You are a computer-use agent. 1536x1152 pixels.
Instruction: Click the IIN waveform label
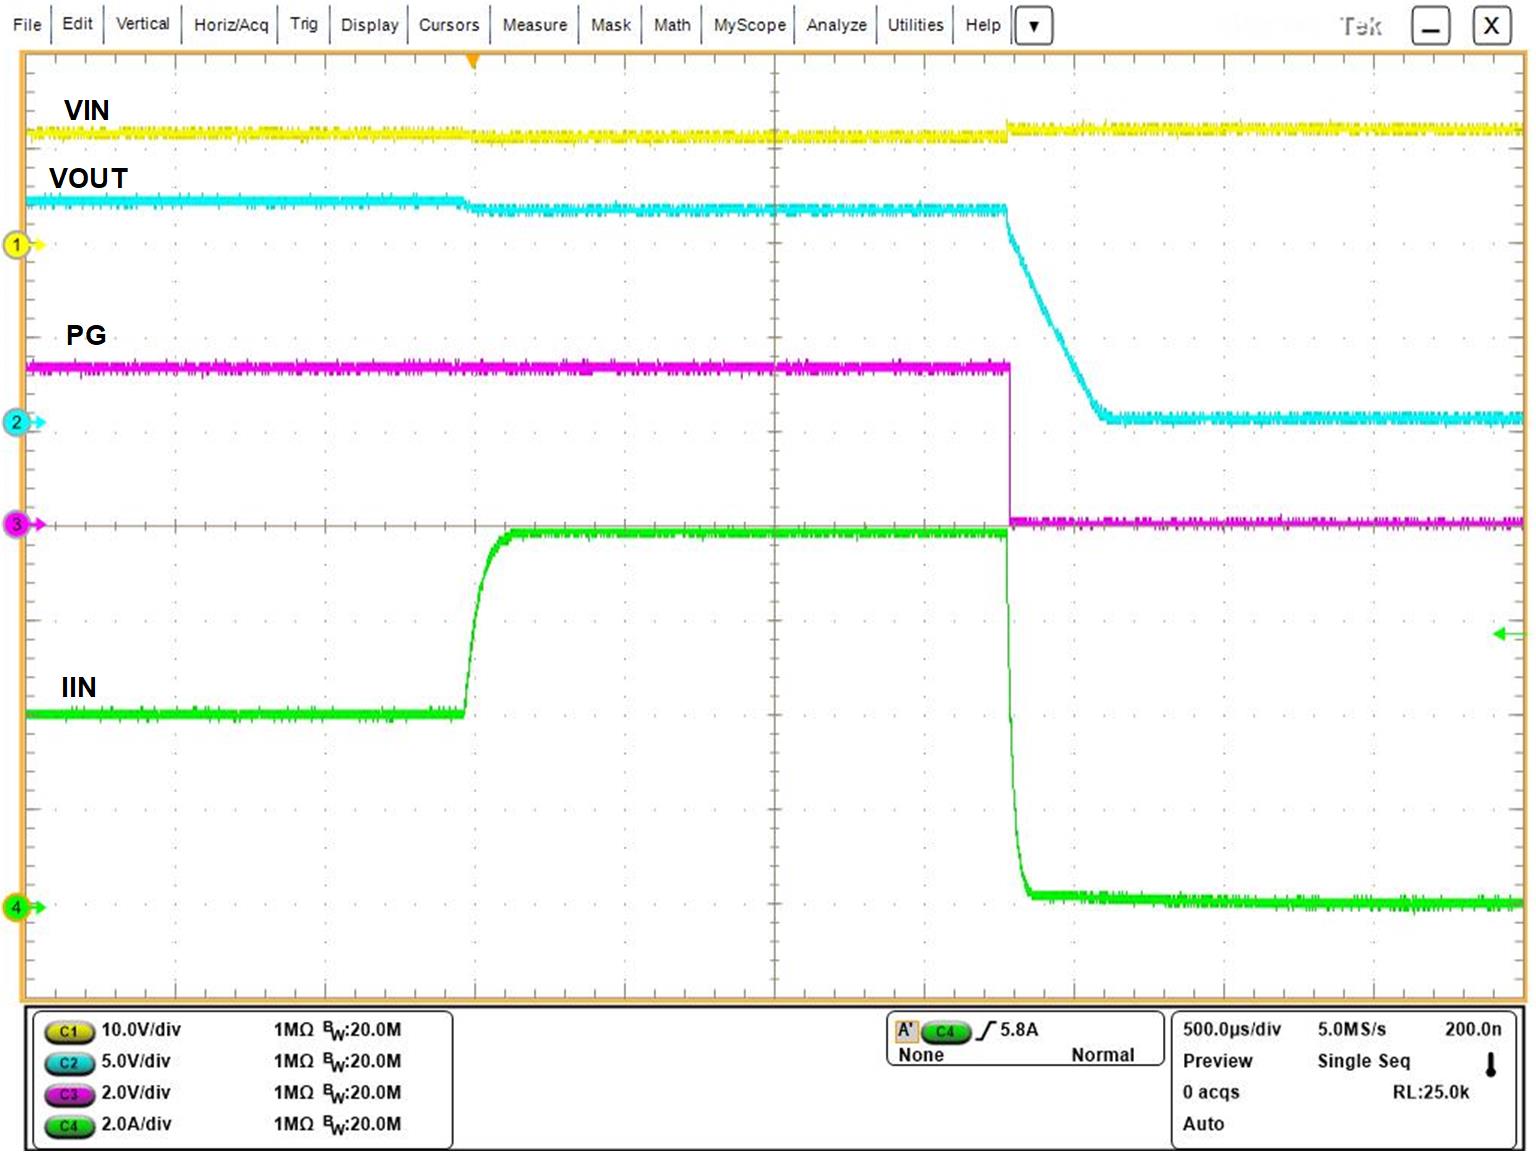pyautogui.click(x=79, y=687)
